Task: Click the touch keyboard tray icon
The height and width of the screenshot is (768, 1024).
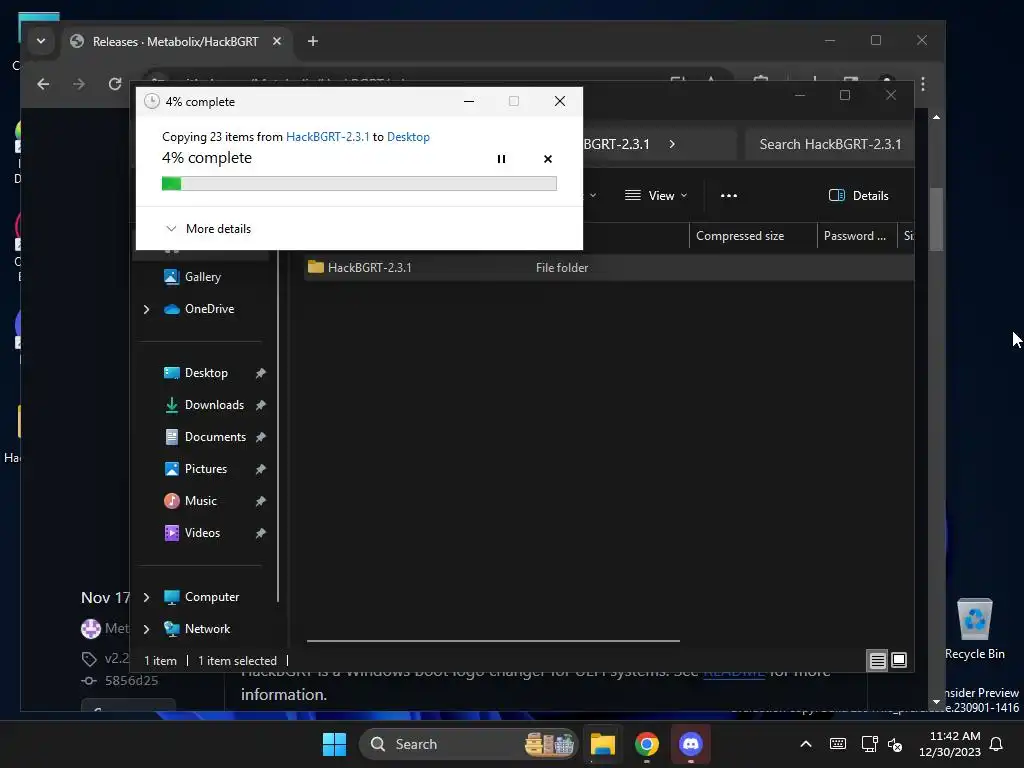Action: click(837, 744)
